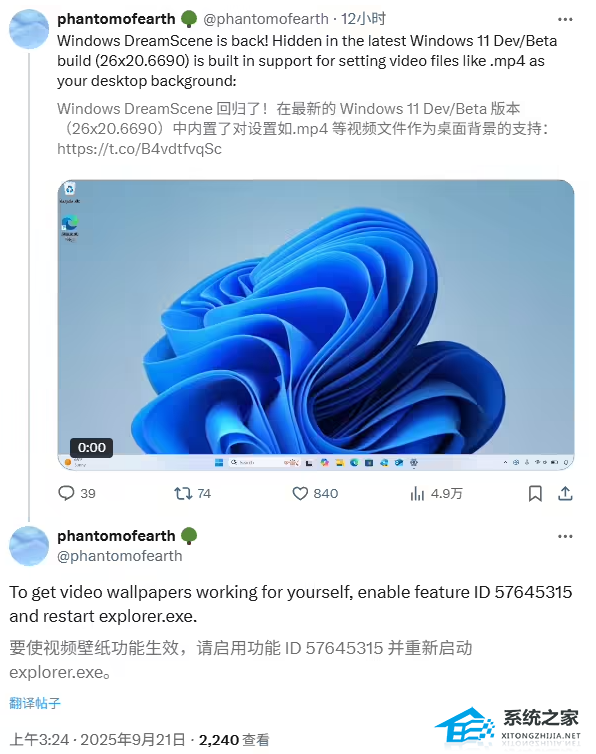Play the Windows 11 wallpaper video
The width and height of the screenshot is (596, 754).
(x=316, y=325)
